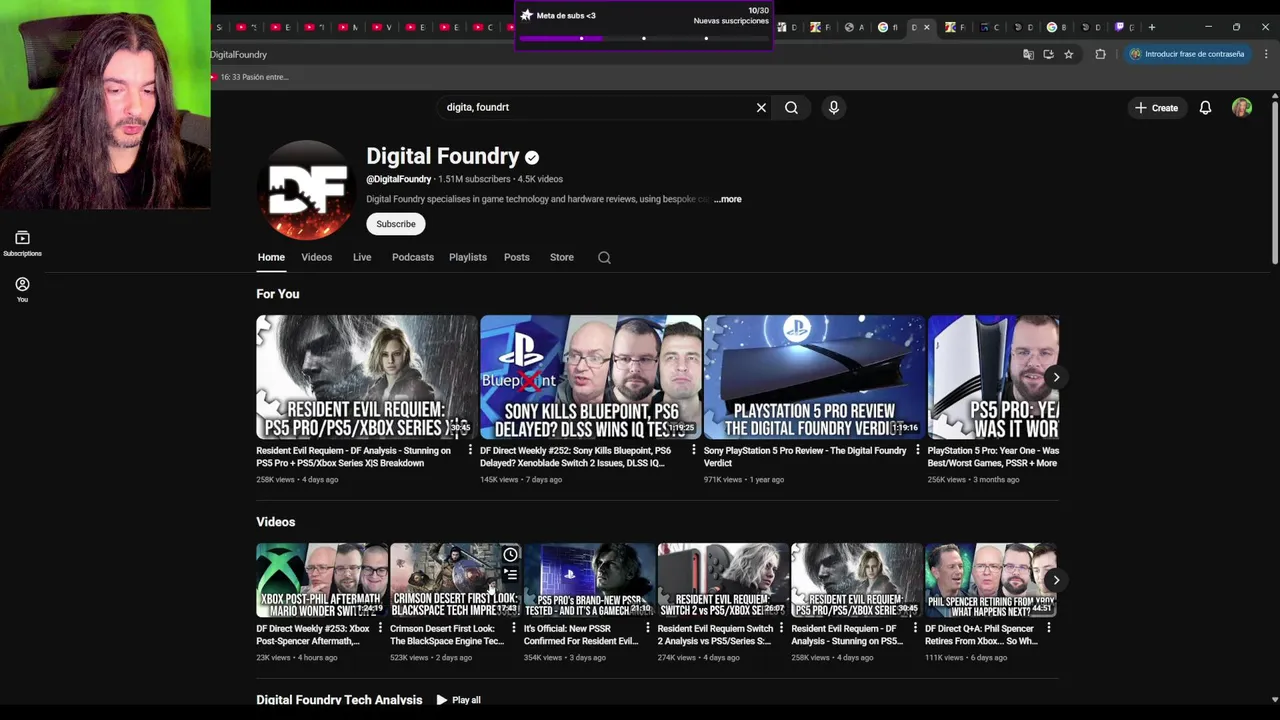Click 1.51M subscribers text

click(x=474, y=179)
